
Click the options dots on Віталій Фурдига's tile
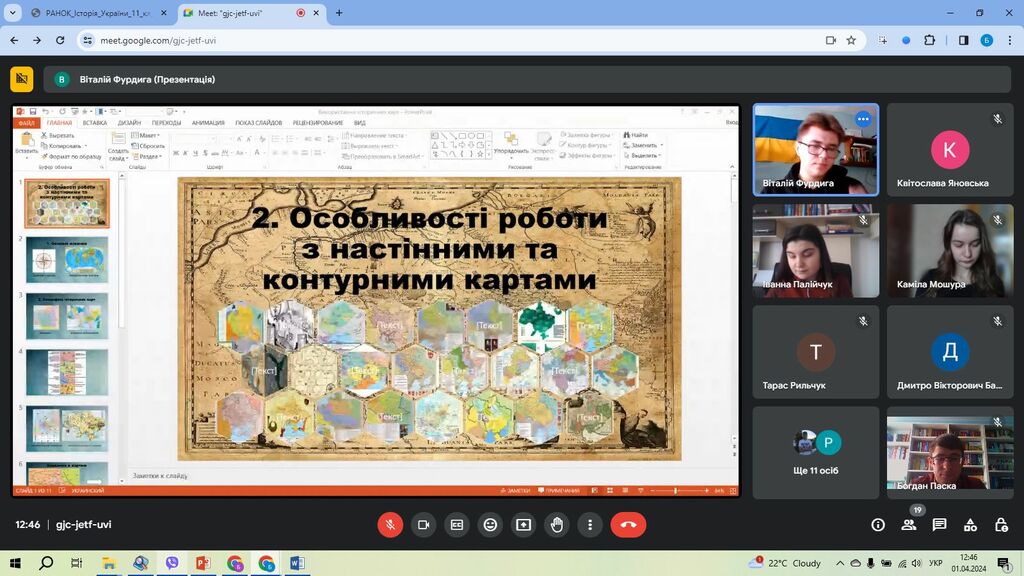pyautogui.click(x=863, y=119)
